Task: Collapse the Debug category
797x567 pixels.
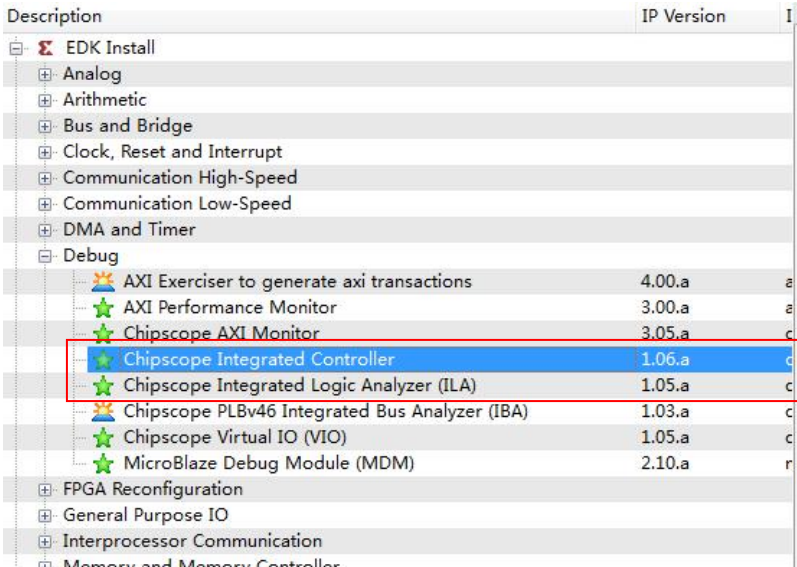Action: [x=45, y=256]
